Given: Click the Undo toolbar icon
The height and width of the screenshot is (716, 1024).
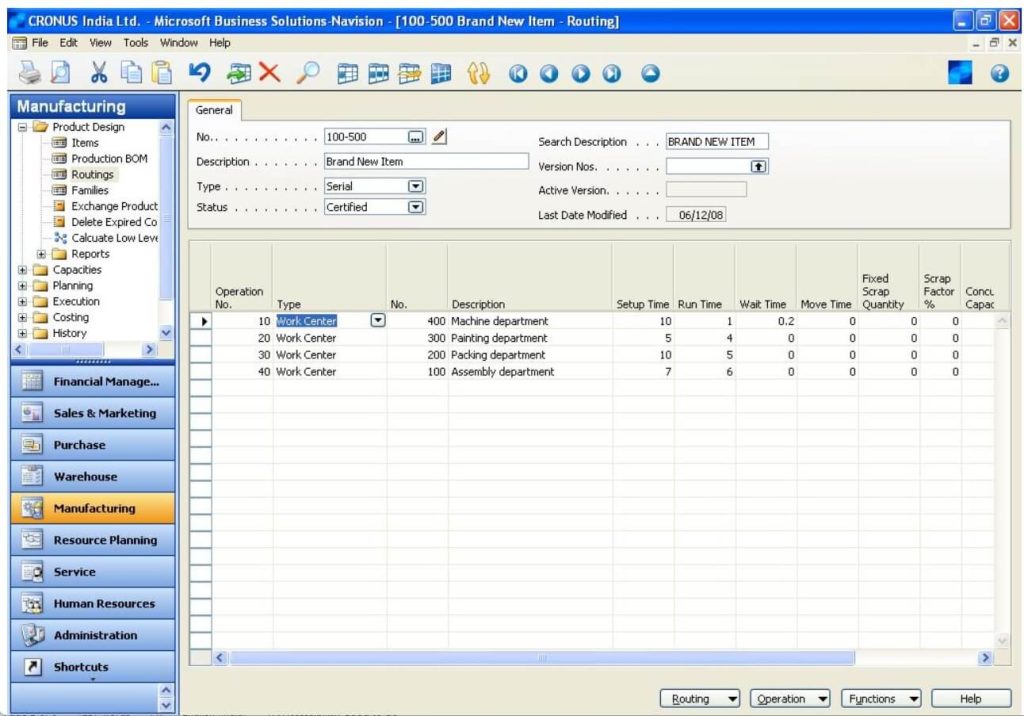Looking at the screenshot, I should click(x=200, y=73).
